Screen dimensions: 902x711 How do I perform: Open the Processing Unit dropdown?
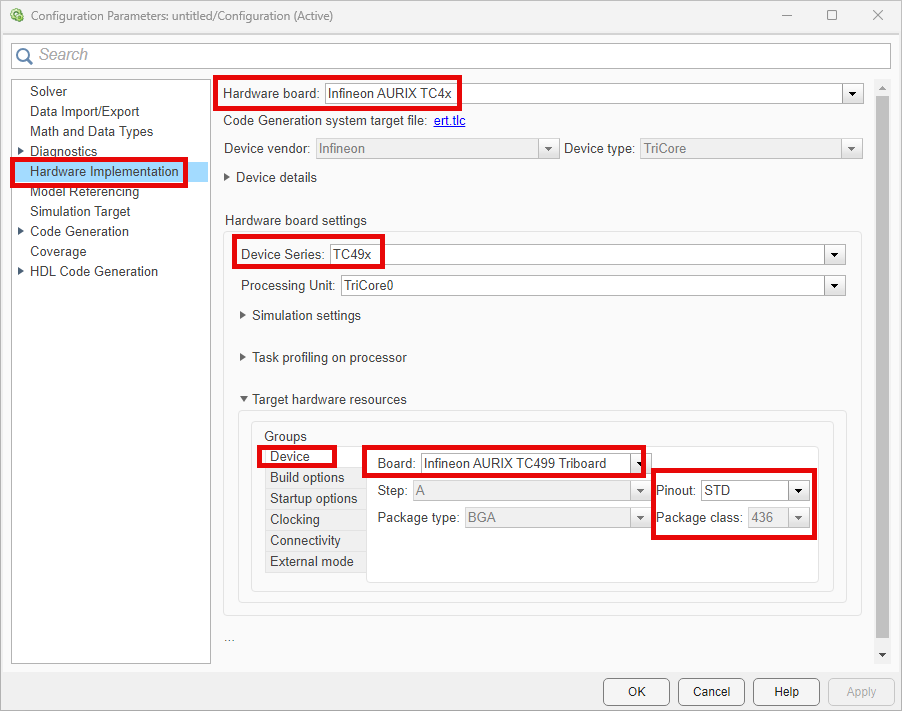(835, 285)
